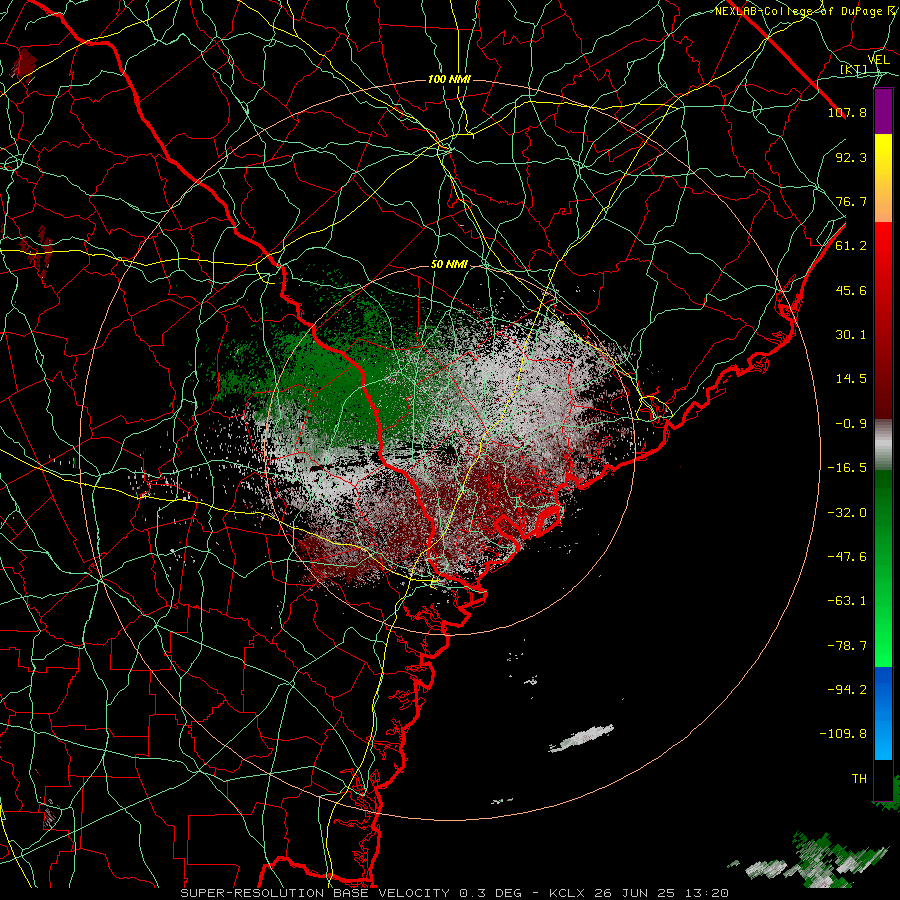Click the purple segment of the color bar
The height and width of the screenshot is (900, 900).
point(883,111)
